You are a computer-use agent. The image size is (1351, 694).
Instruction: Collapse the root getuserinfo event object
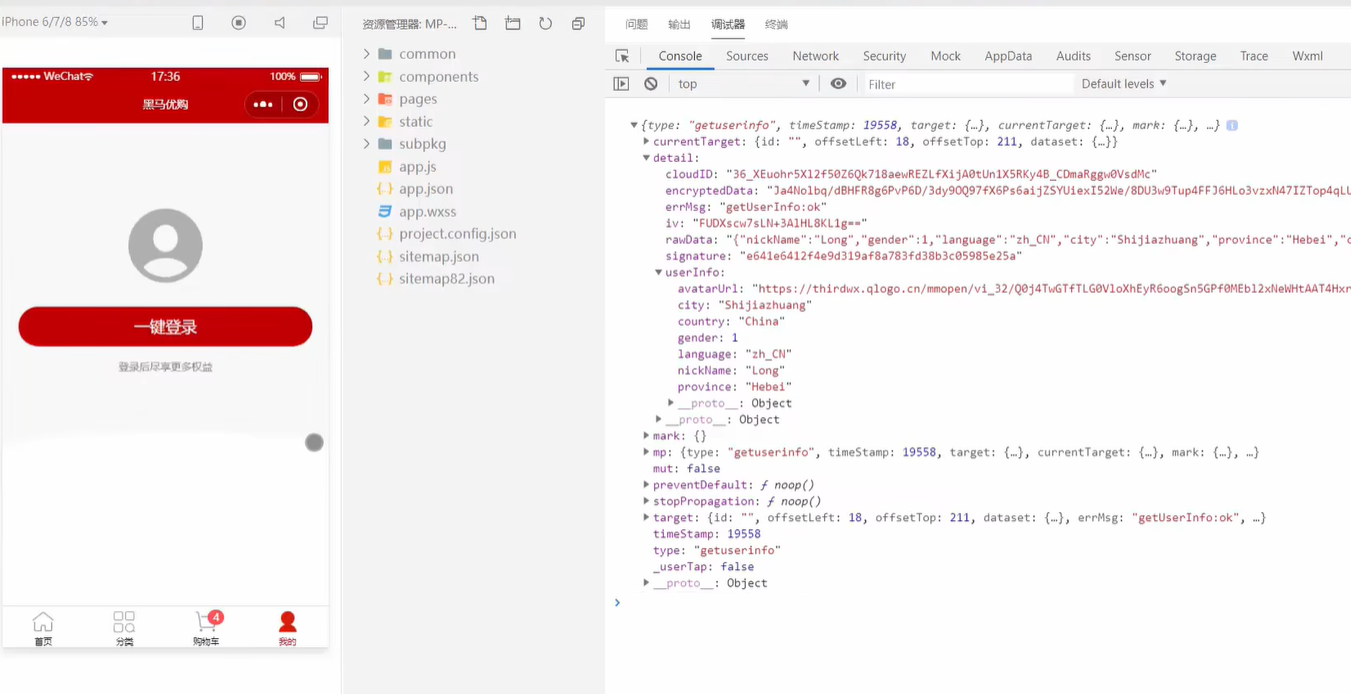(x=634, y=125)
